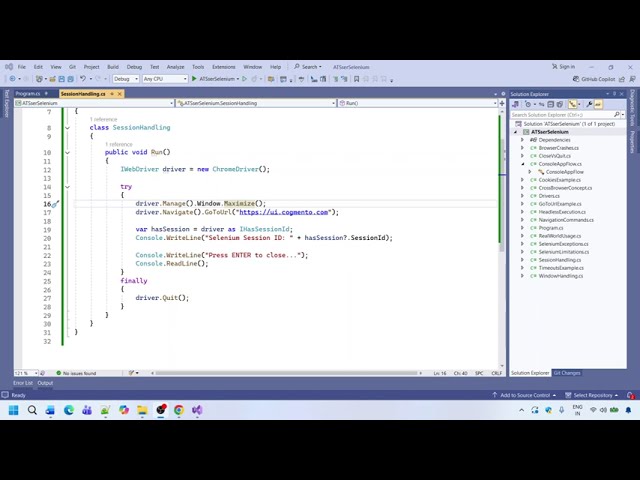Viewport: 640px width, 480px height.
Task: Click the Show All Files icon in Solution Explorer
Action: pos(560,104)
